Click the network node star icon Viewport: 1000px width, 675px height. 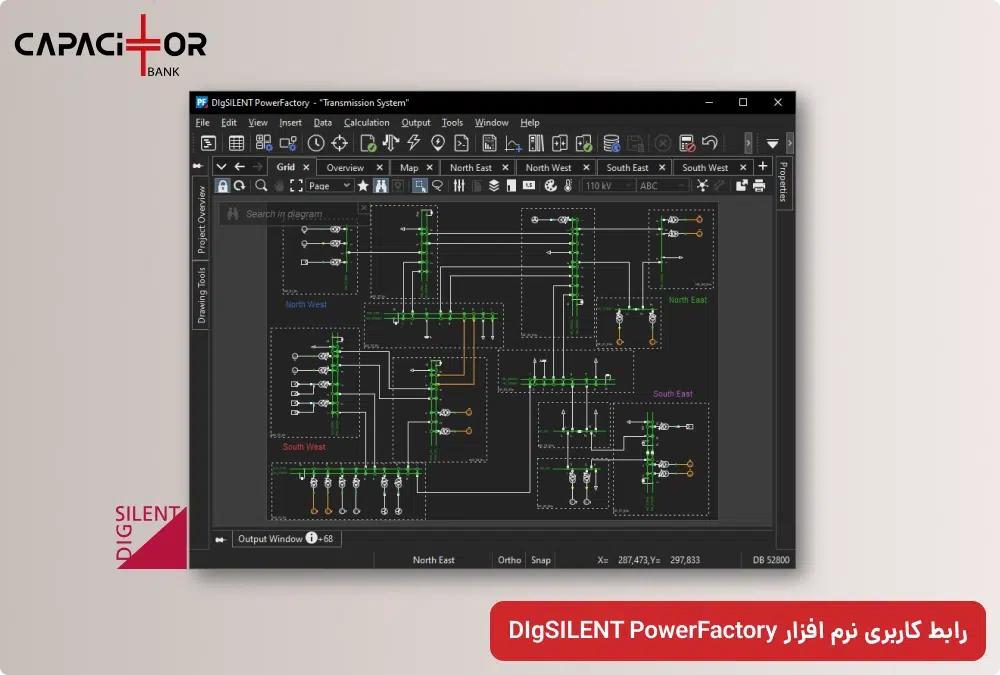click(702, 186)
